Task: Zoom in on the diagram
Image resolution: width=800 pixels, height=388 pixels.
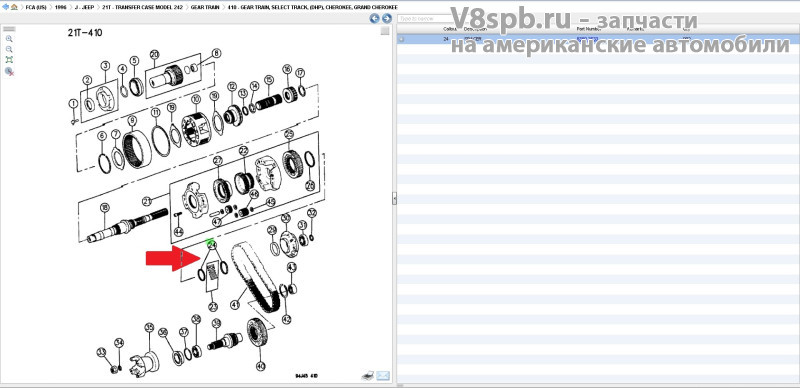Action: pos(9,39)
